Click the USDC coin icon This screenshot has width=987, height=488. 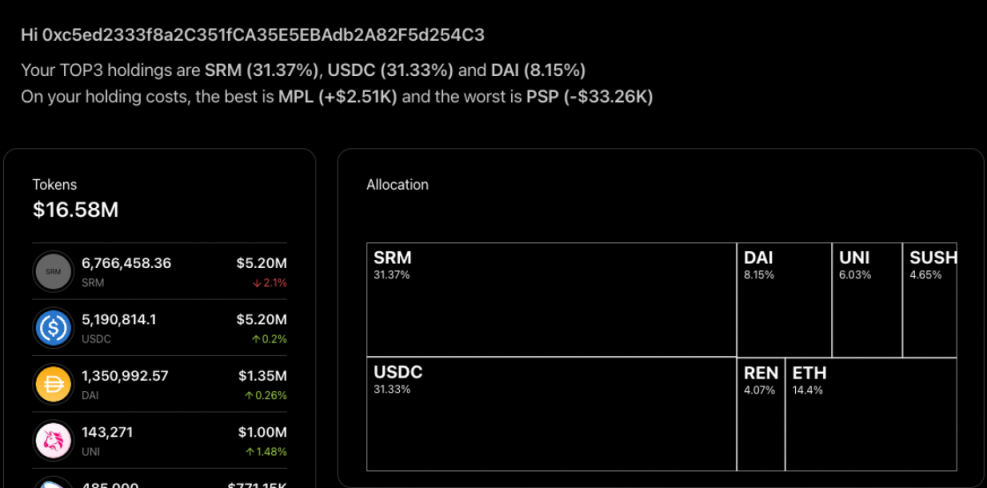pos(52,328)
